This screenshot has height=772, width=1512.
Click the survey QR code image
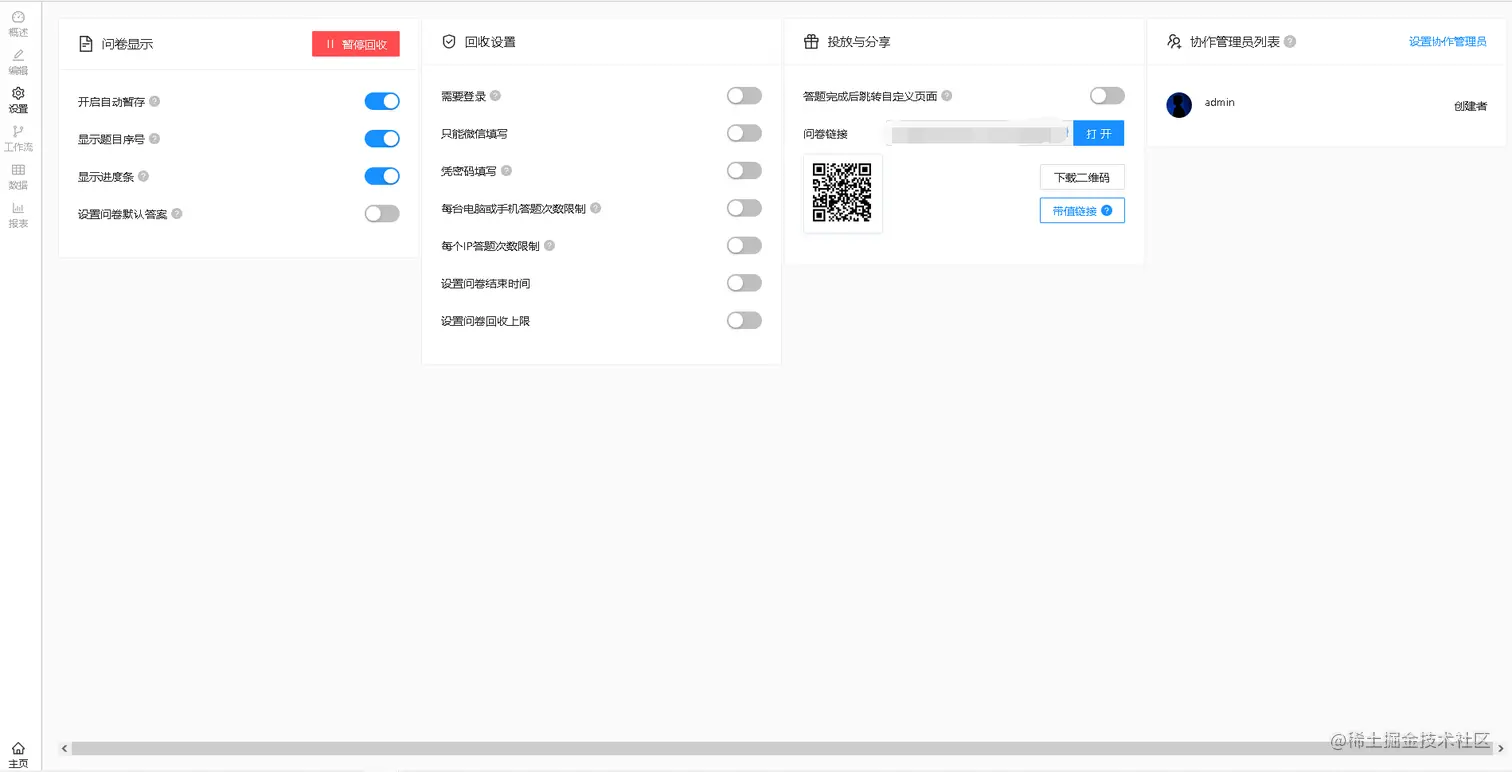tap(842, 193)
